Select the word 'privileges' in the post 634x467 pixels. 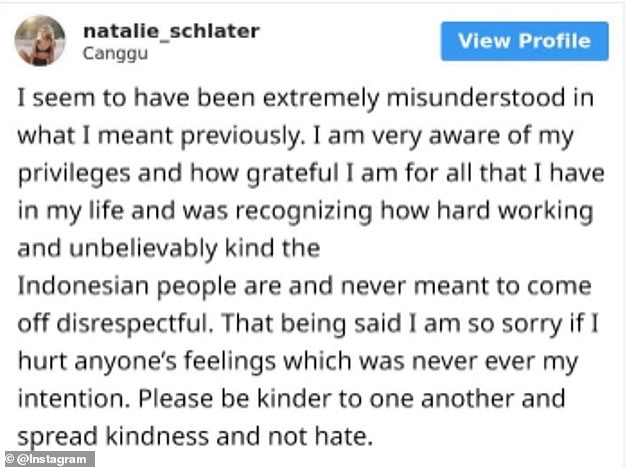point(74,174)
